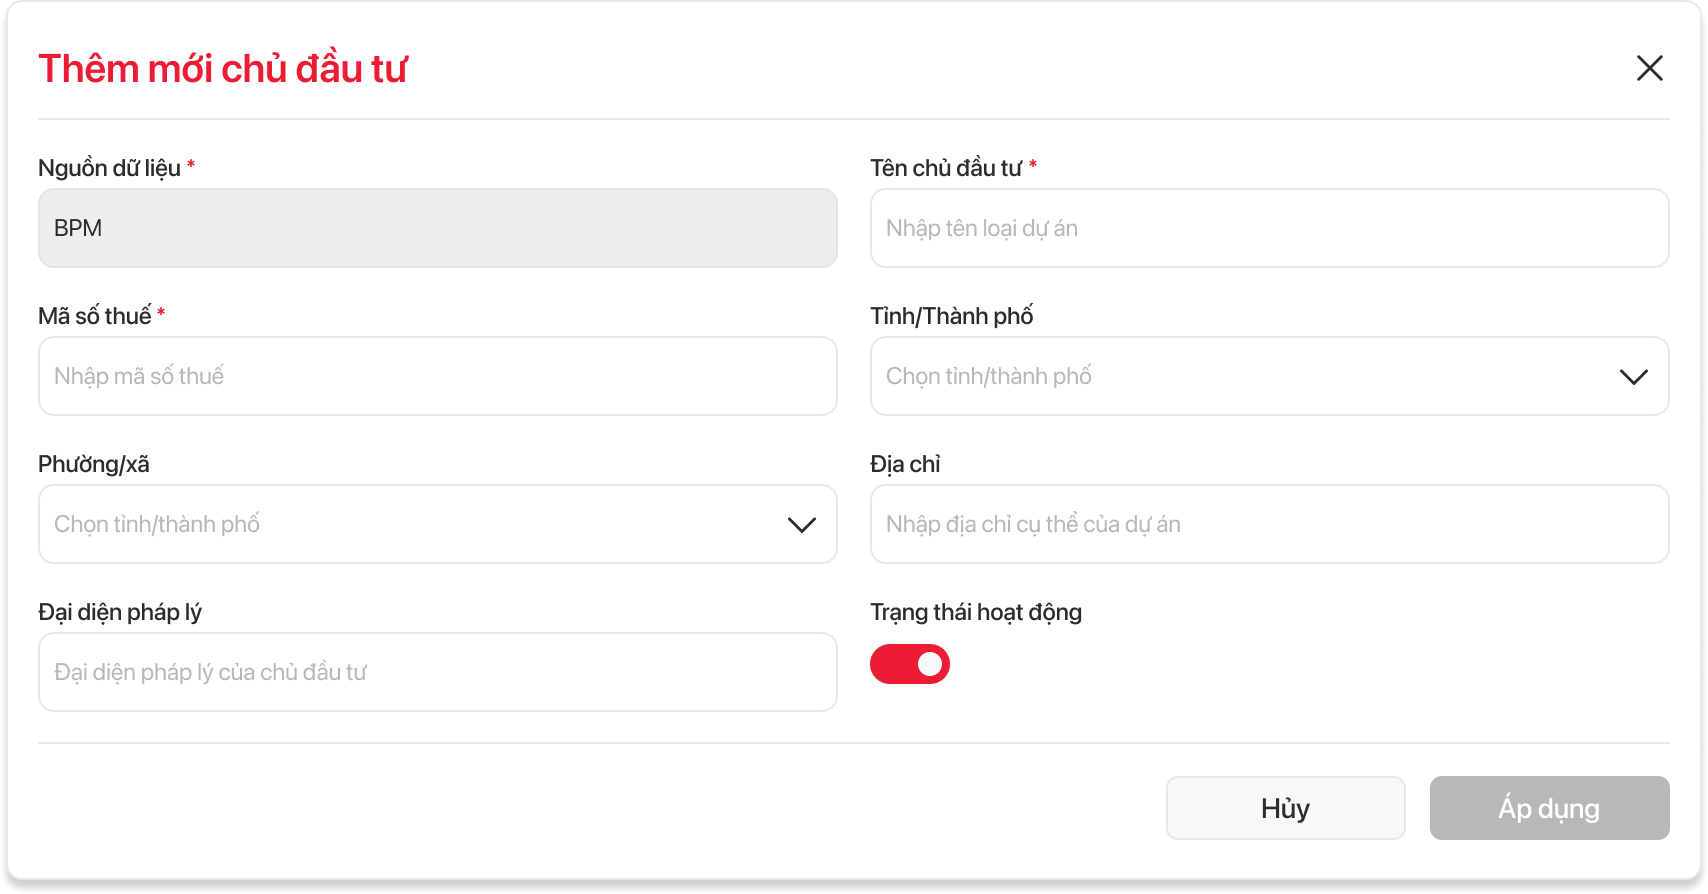Viewport: 1708px width, 894px height.
Task: Click the Phường/xã chevron arrow
Action: point(801,525)
